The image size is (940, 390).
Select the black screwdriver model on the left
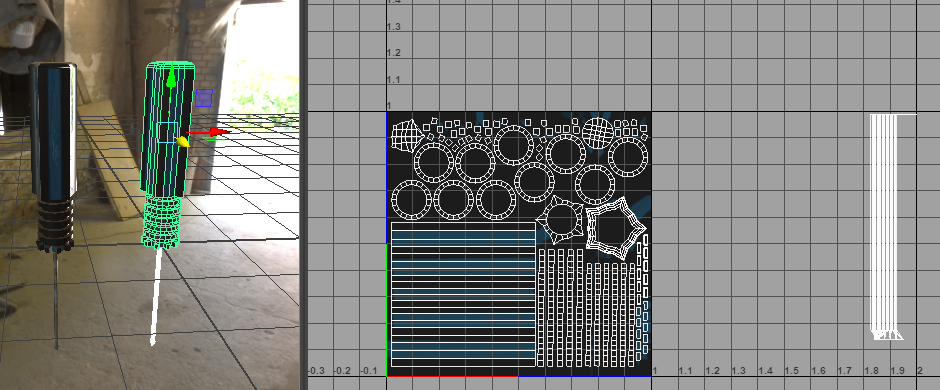point(53,157)
